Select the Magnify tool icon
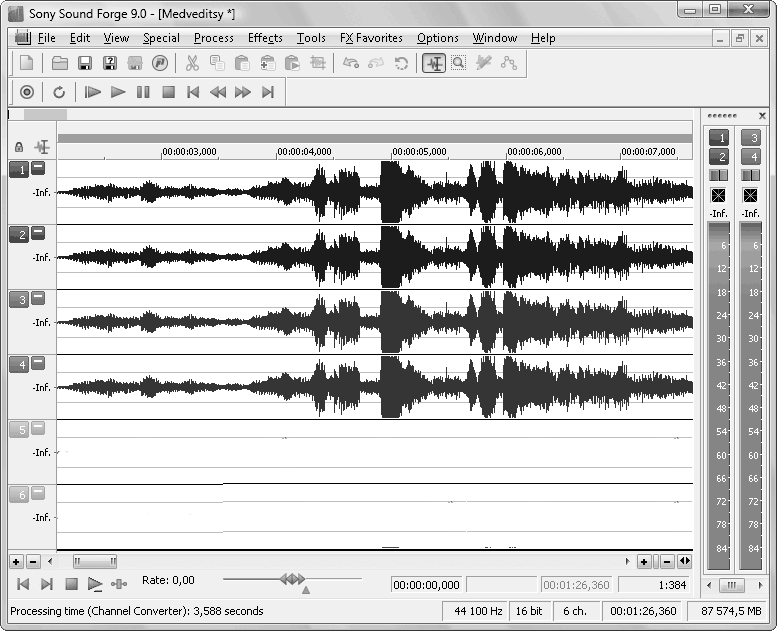This screenshot has width=777, height=631. tap(458, 63)
